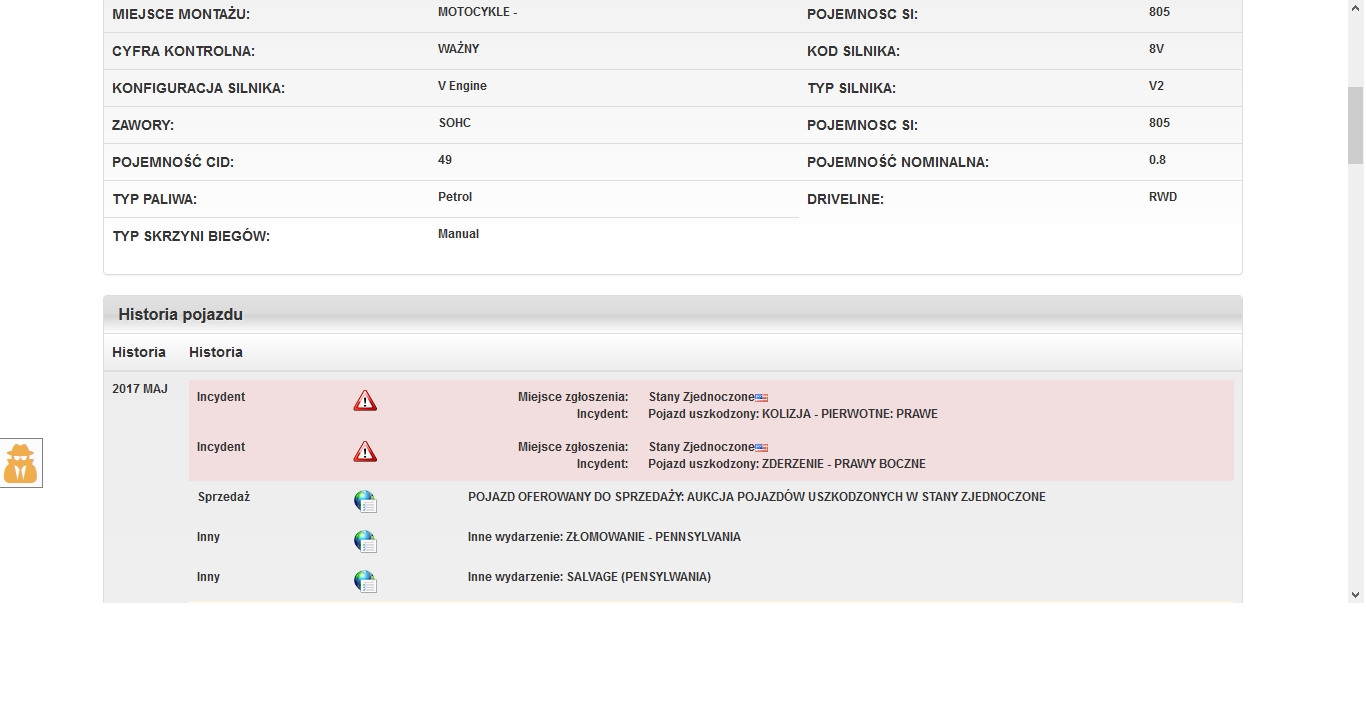Click the V Engine configuration value
Viewport: 1366px width, 728px height.
pos(462,86)
